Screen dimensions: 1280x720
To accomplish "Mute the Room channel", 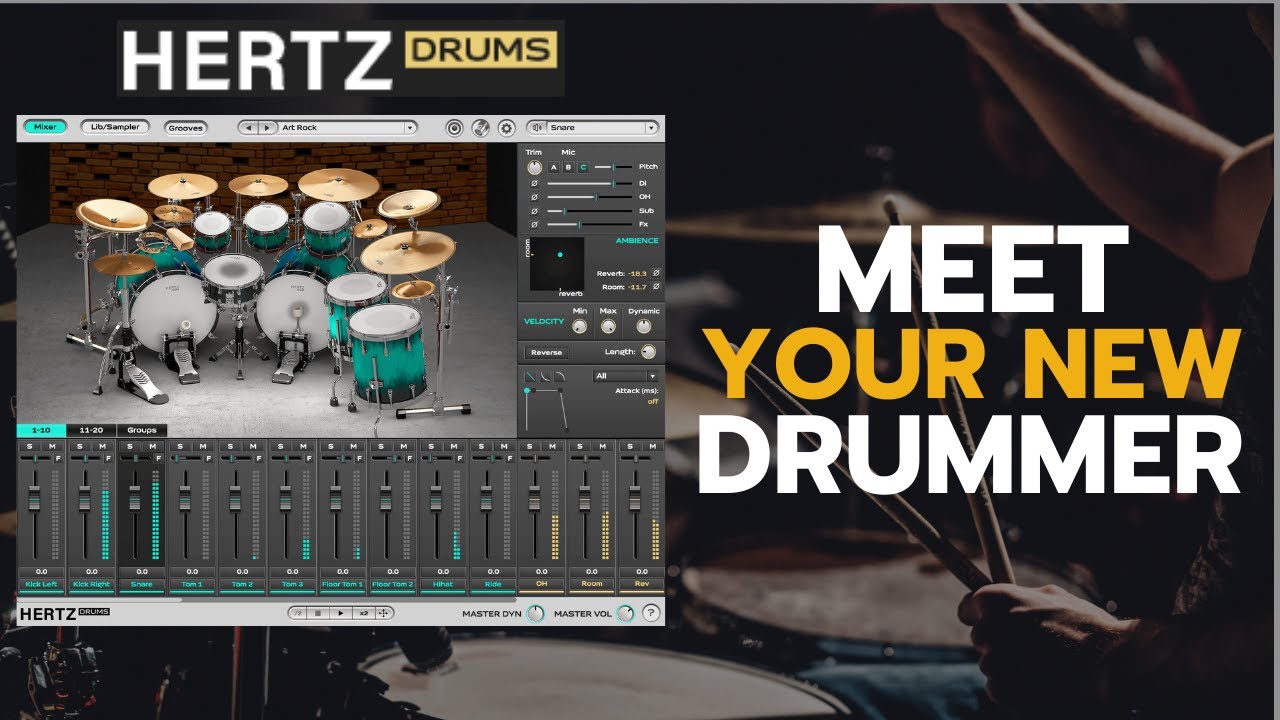I will pyautogui.click(x=602, y=446).
